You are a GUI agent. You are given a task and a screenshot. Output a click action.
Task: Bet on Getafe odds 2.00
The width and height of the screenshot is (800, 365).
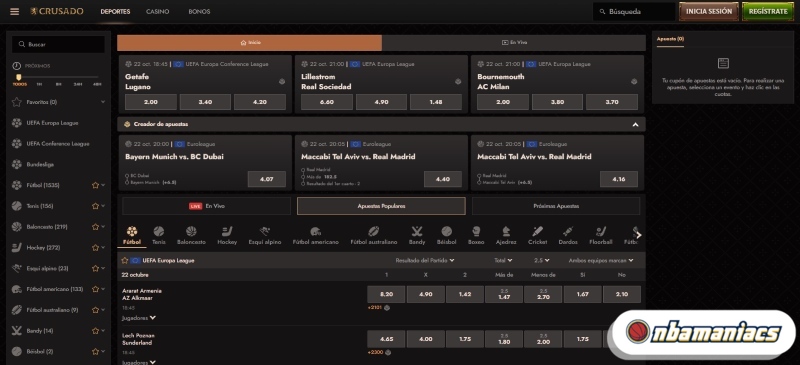point(151,102)
